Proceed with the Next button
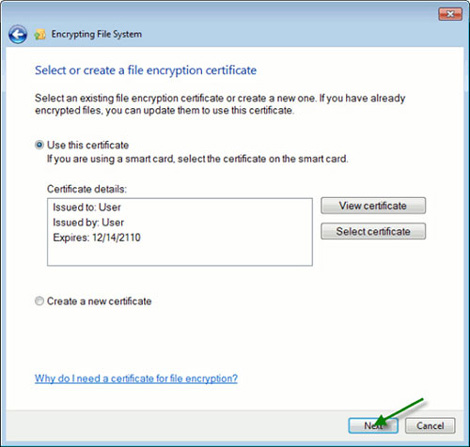This screenshot has height=447, width=470. [x=373, y=426]
